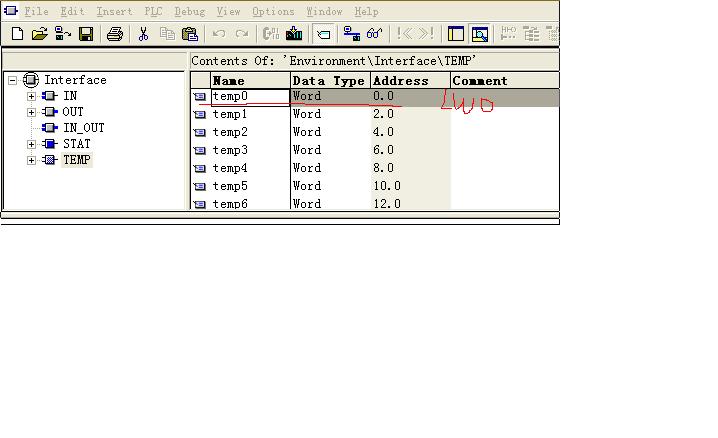Click the grayed STL list icon

coord(531,33)
